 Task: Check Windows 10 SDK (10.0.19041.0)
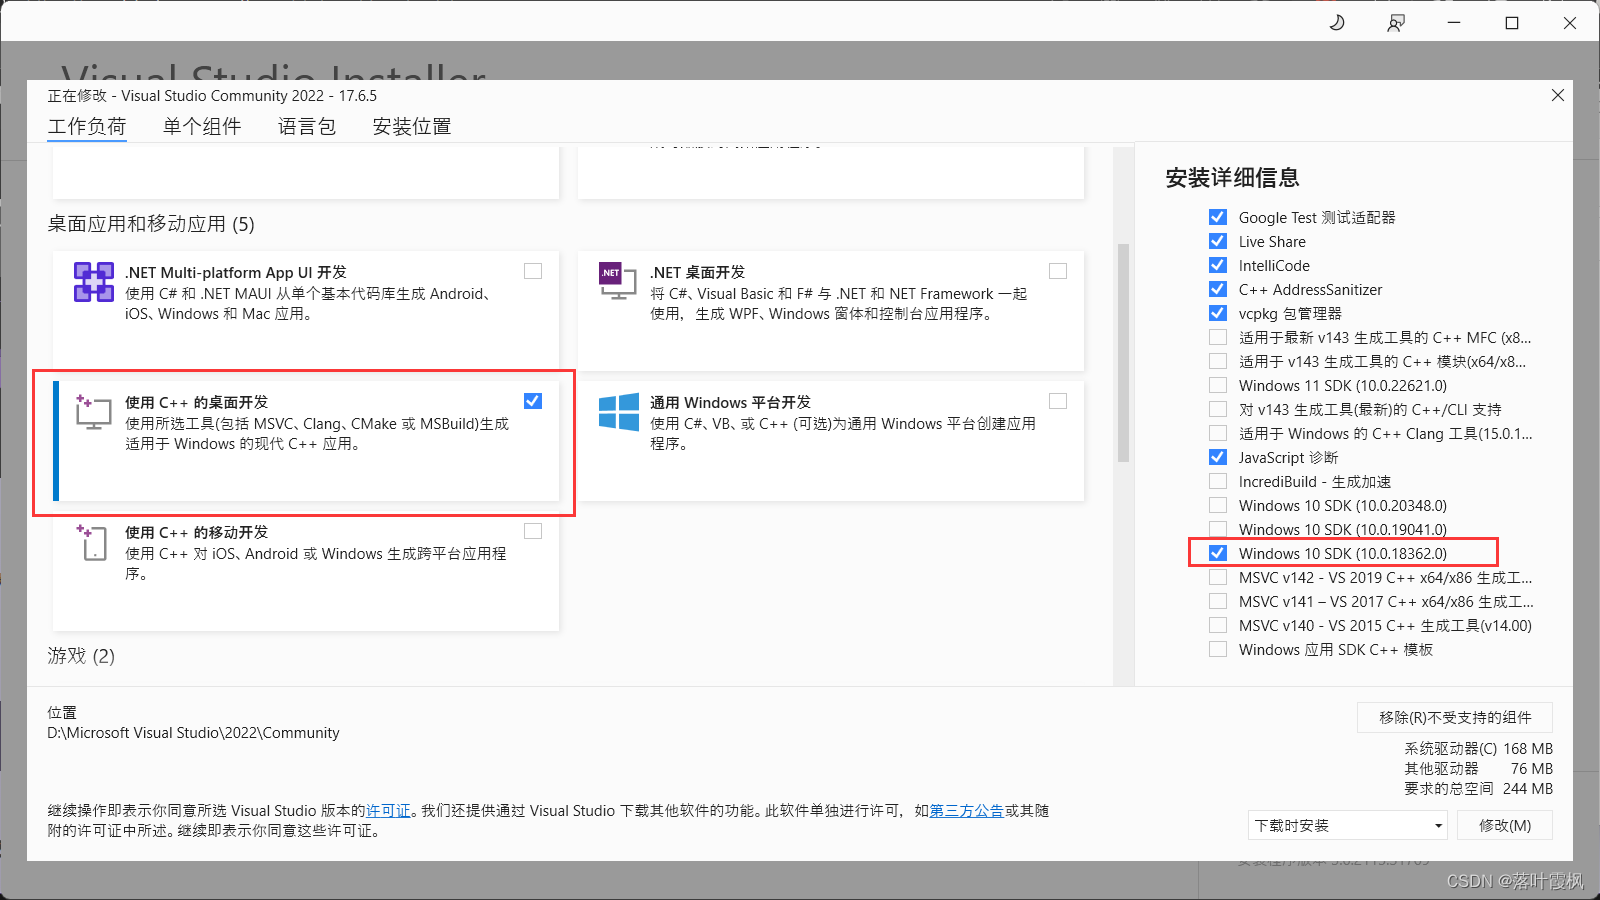(1218, 529)
